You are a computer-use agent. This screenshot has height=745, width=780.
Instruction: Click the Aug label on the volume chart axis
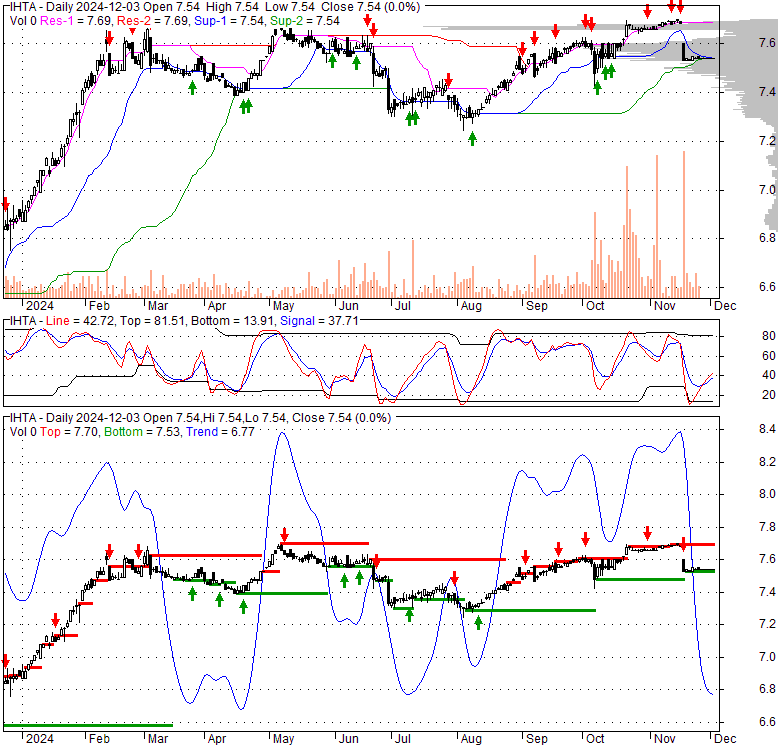tap(471, 306)
